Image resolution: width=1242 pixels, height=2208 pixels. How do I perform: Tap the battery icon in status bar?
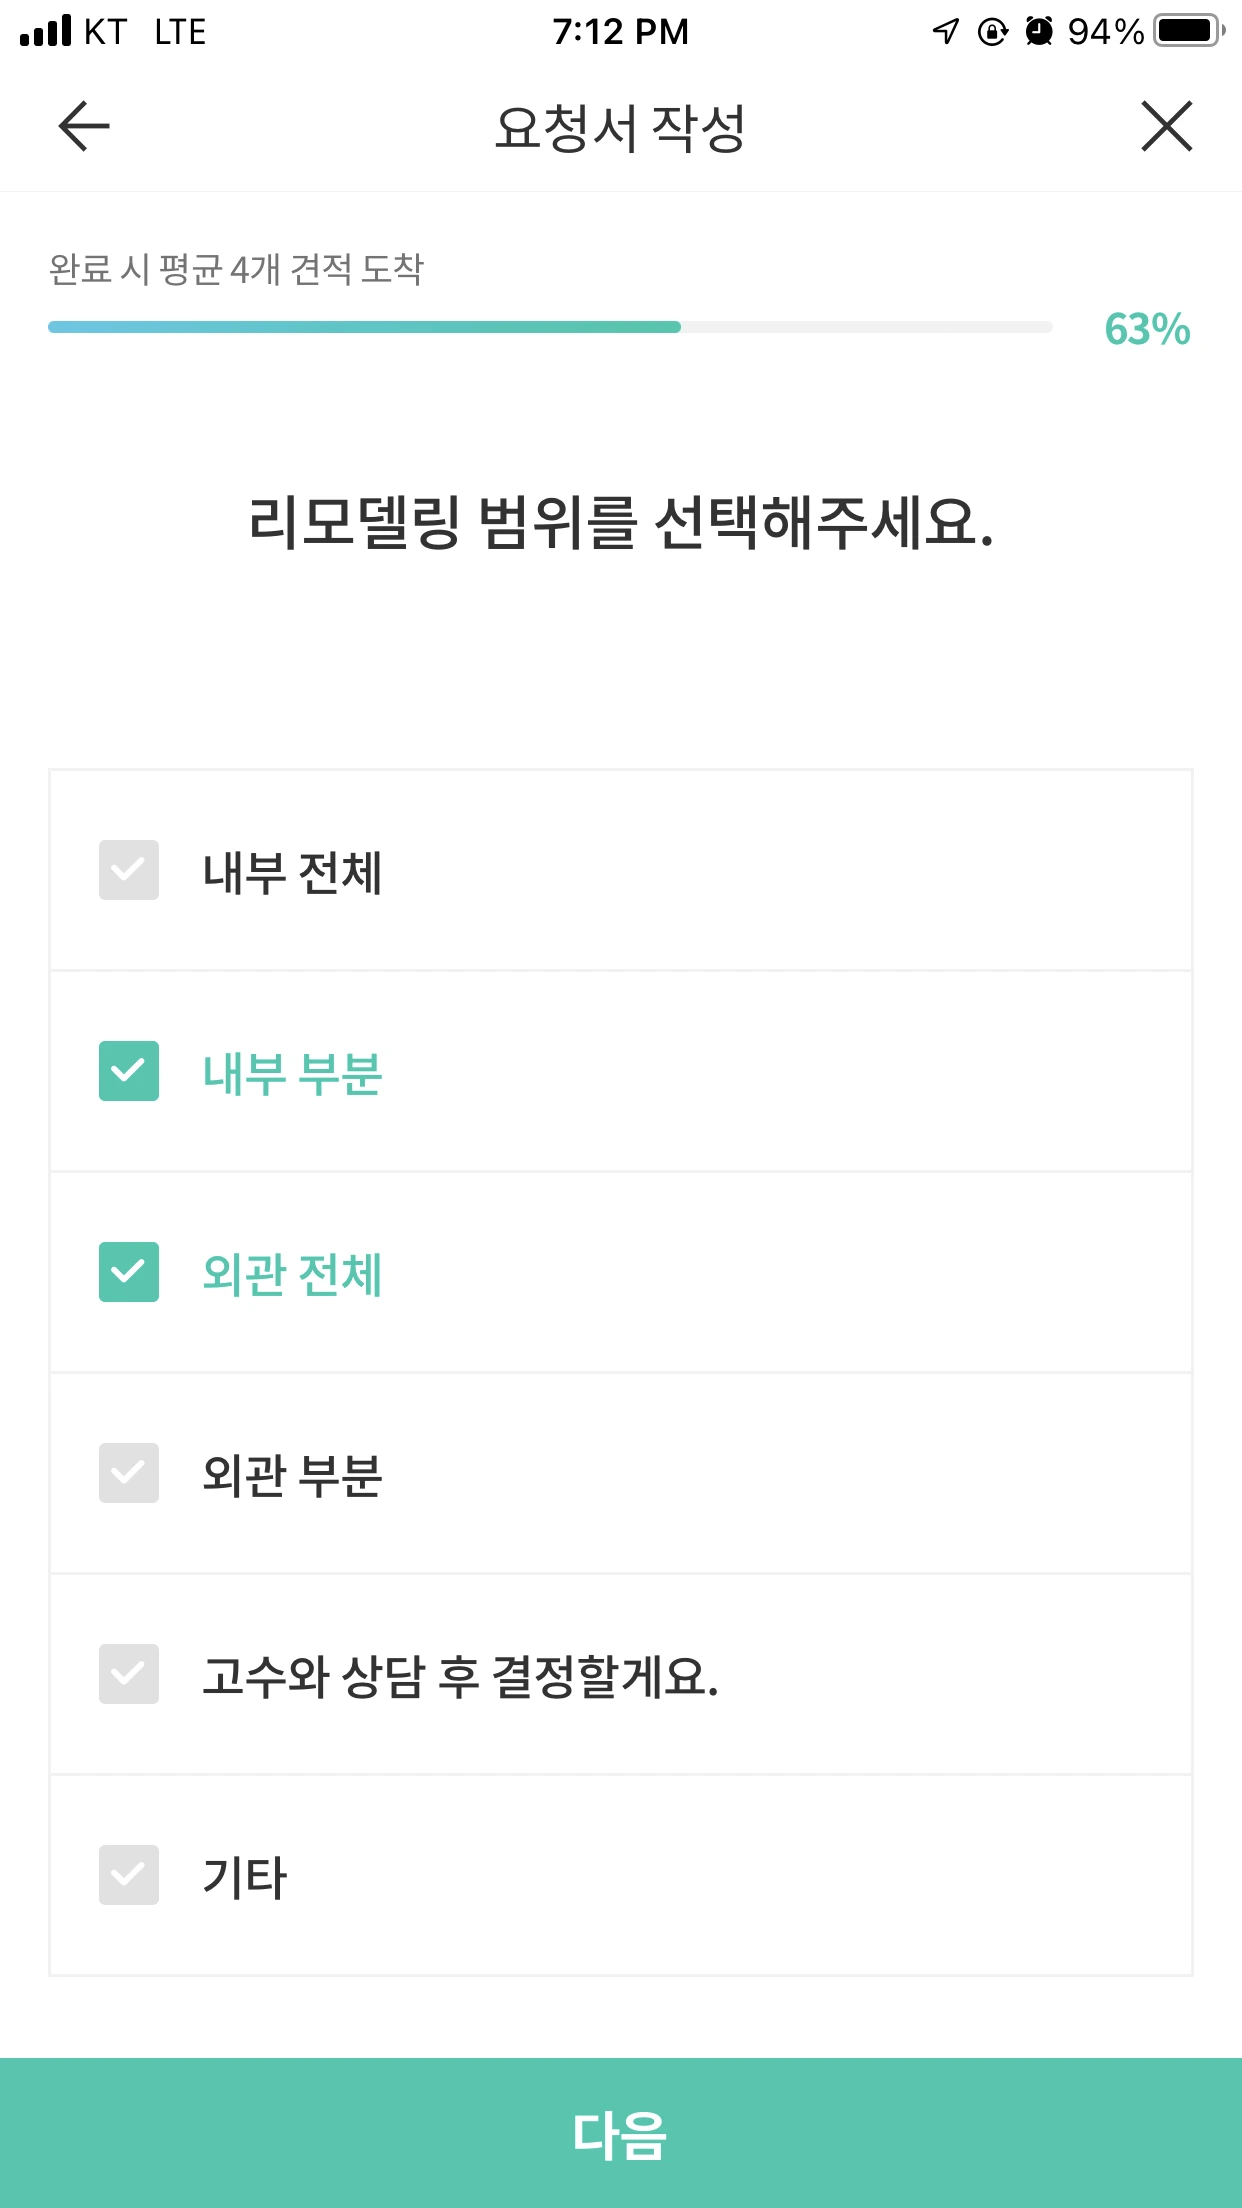pos(1189,31)
